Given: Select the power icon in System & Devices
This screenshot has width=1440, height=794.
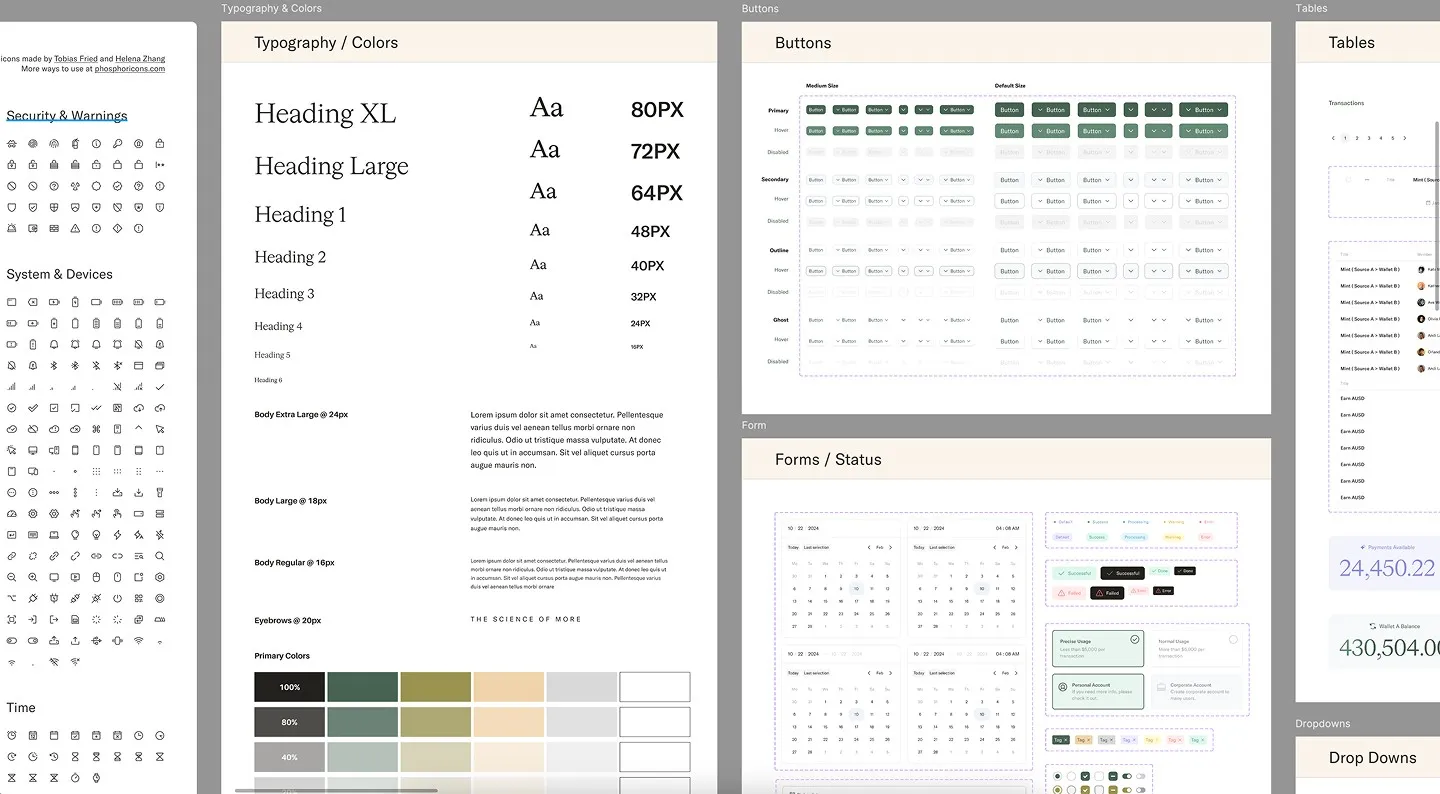Looking at the screenshot, I should 117,598.
